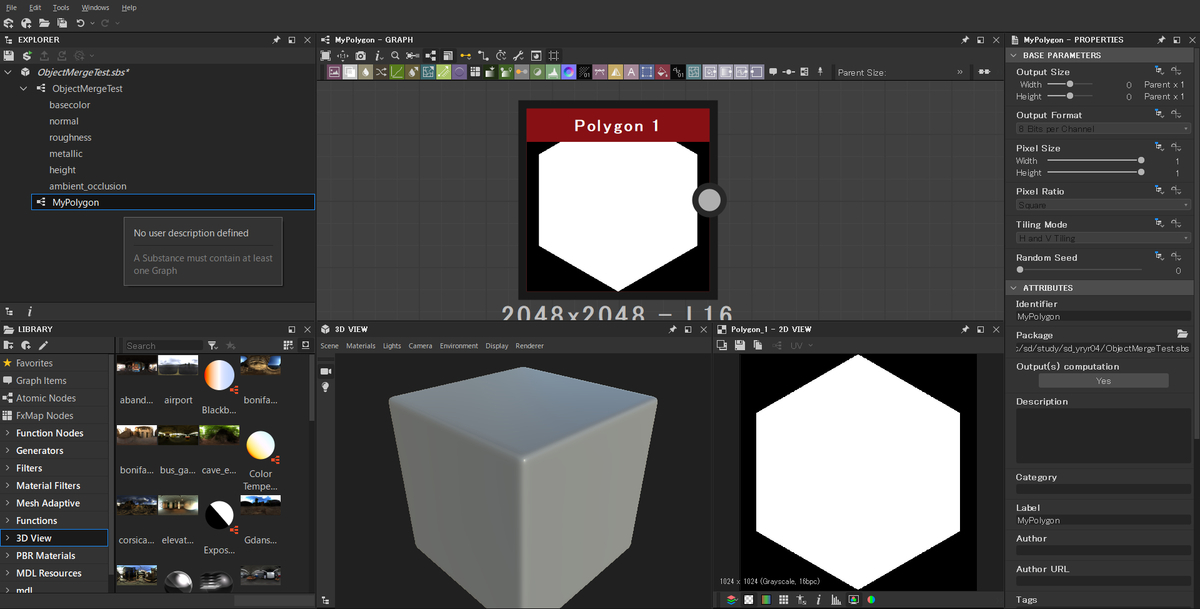Screen dimensions: 1200x609
Task: Add the purple circle node icon
Action: click(459, 72)
